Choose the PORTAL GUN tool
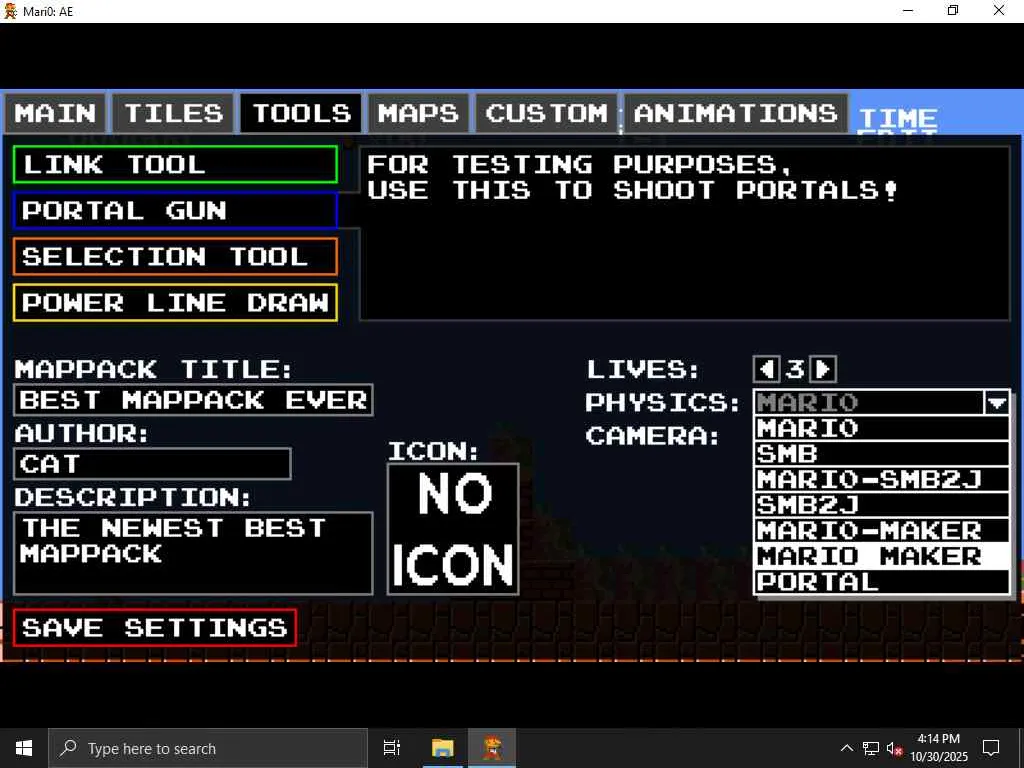Image resolution: width=1024 pixels, height=768 pixels. [175, 210]
